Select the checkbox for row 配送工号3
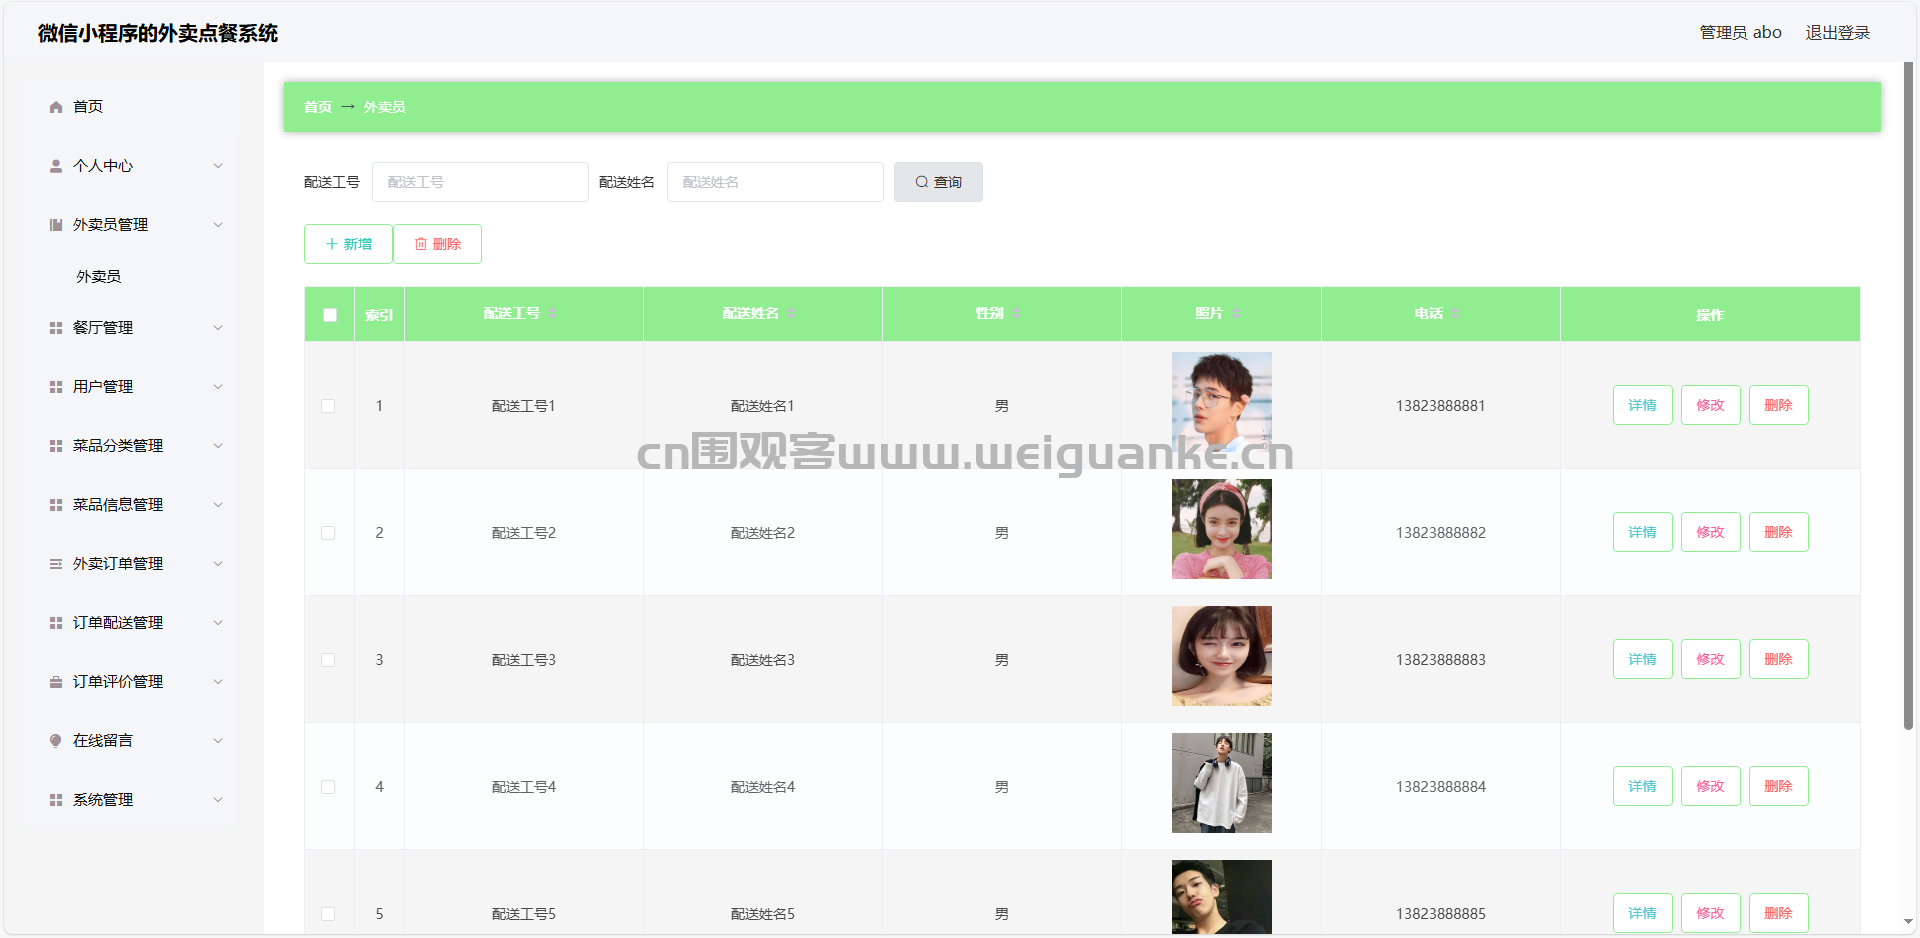Screen dimensions: 1920x938 (x=328, y=660)
